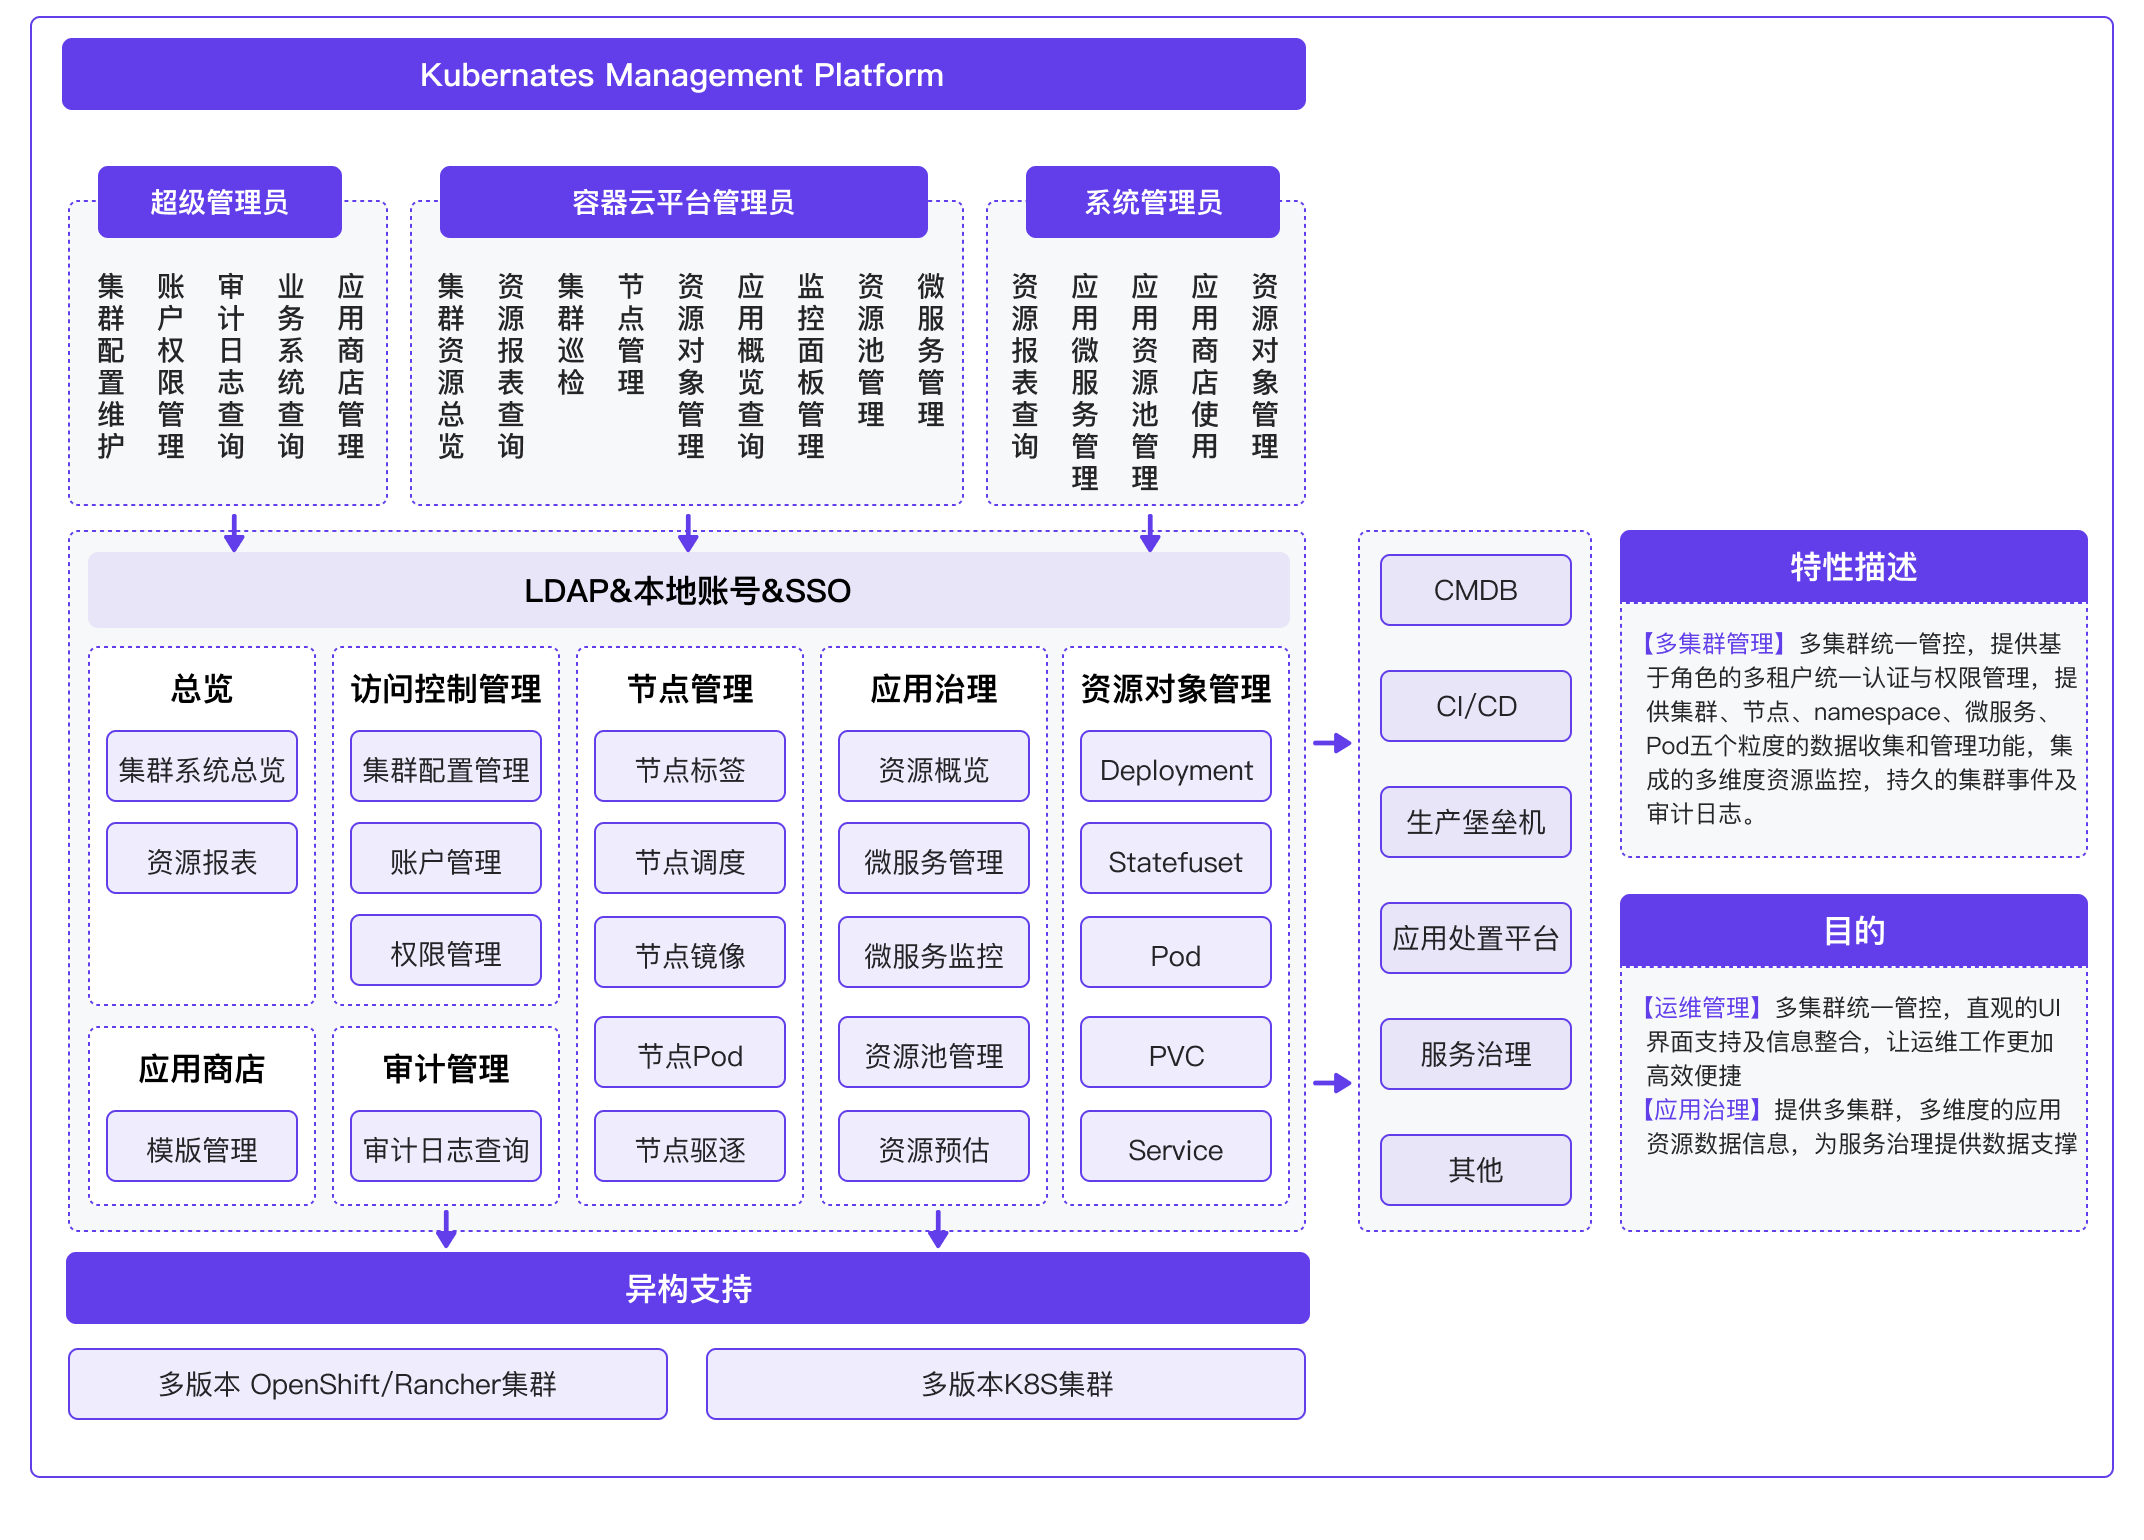Select the PVC resource object
The height and width of the screenshot is (1540, 2144).
1175,1052
